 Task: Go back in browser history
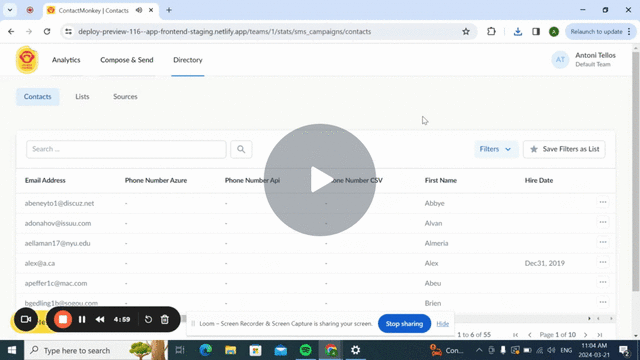[x=11, y=31]
